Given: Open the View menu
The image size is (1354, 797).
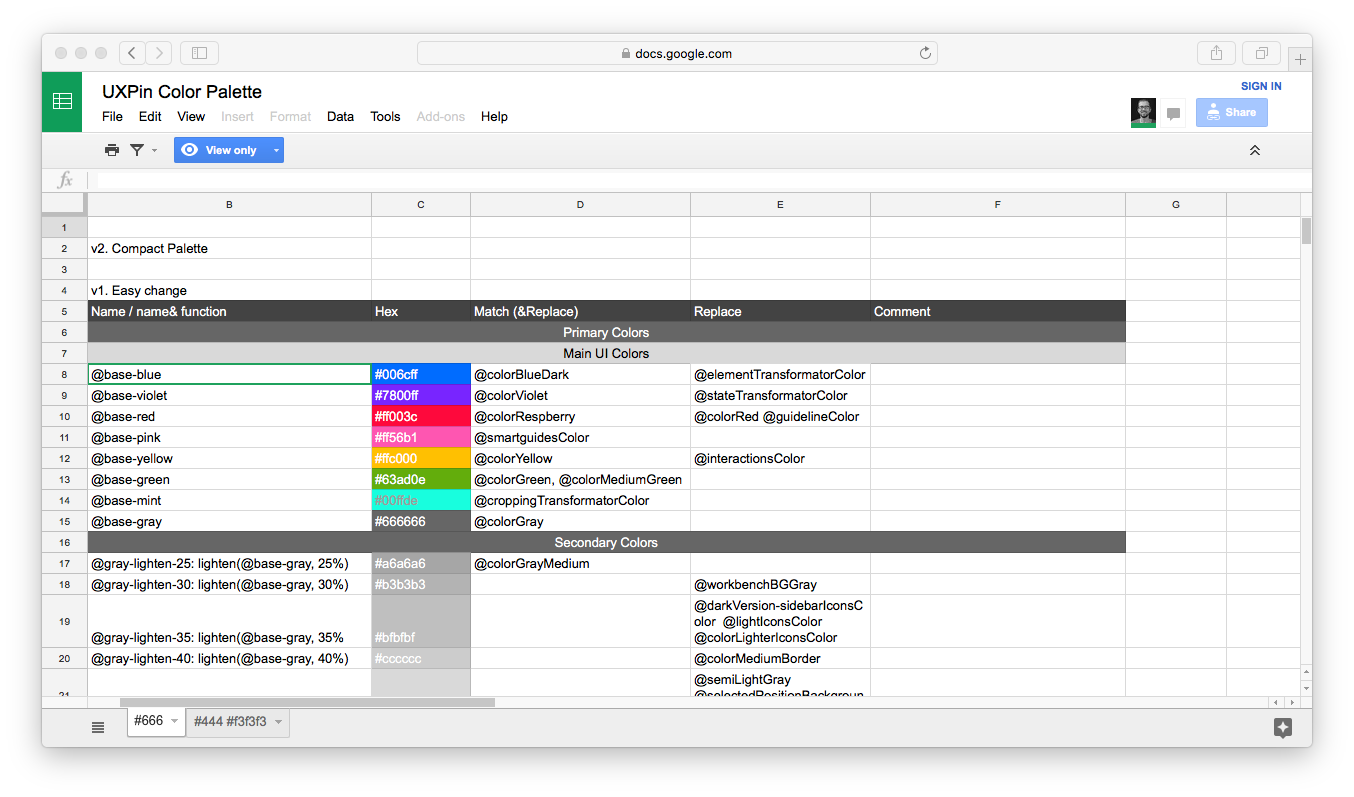Looking at the screenshot, I should click(x=191, y=116).
